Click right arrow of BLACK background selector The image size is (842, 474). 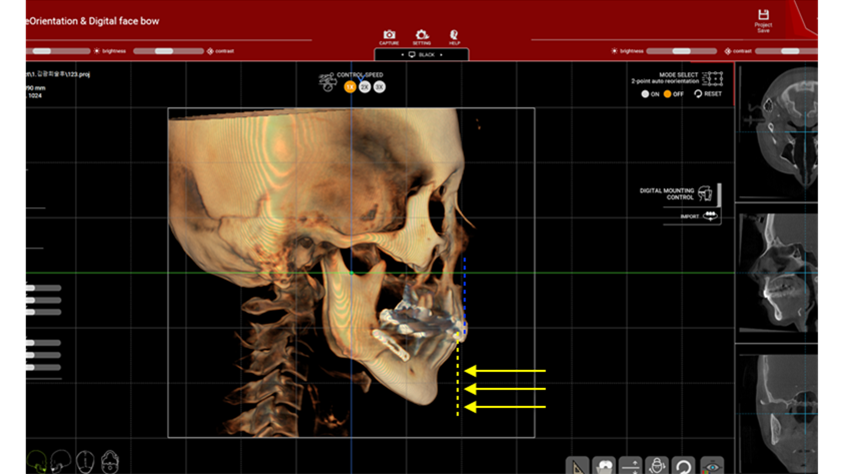tap(442, 55)
